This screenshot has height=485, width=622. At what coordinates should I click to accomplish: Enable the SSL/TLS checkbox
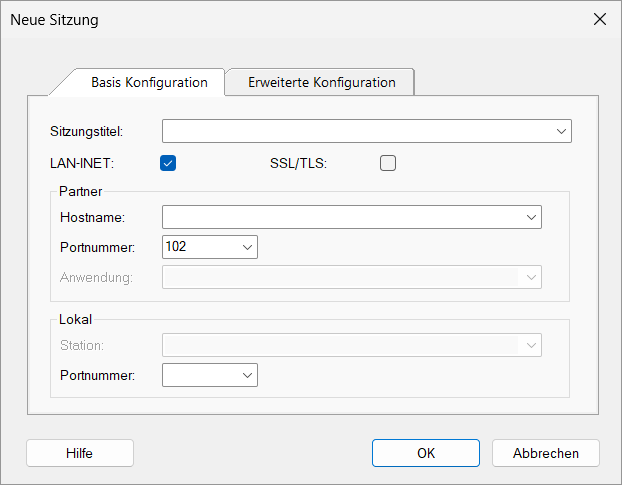click(x=388, y=163)
